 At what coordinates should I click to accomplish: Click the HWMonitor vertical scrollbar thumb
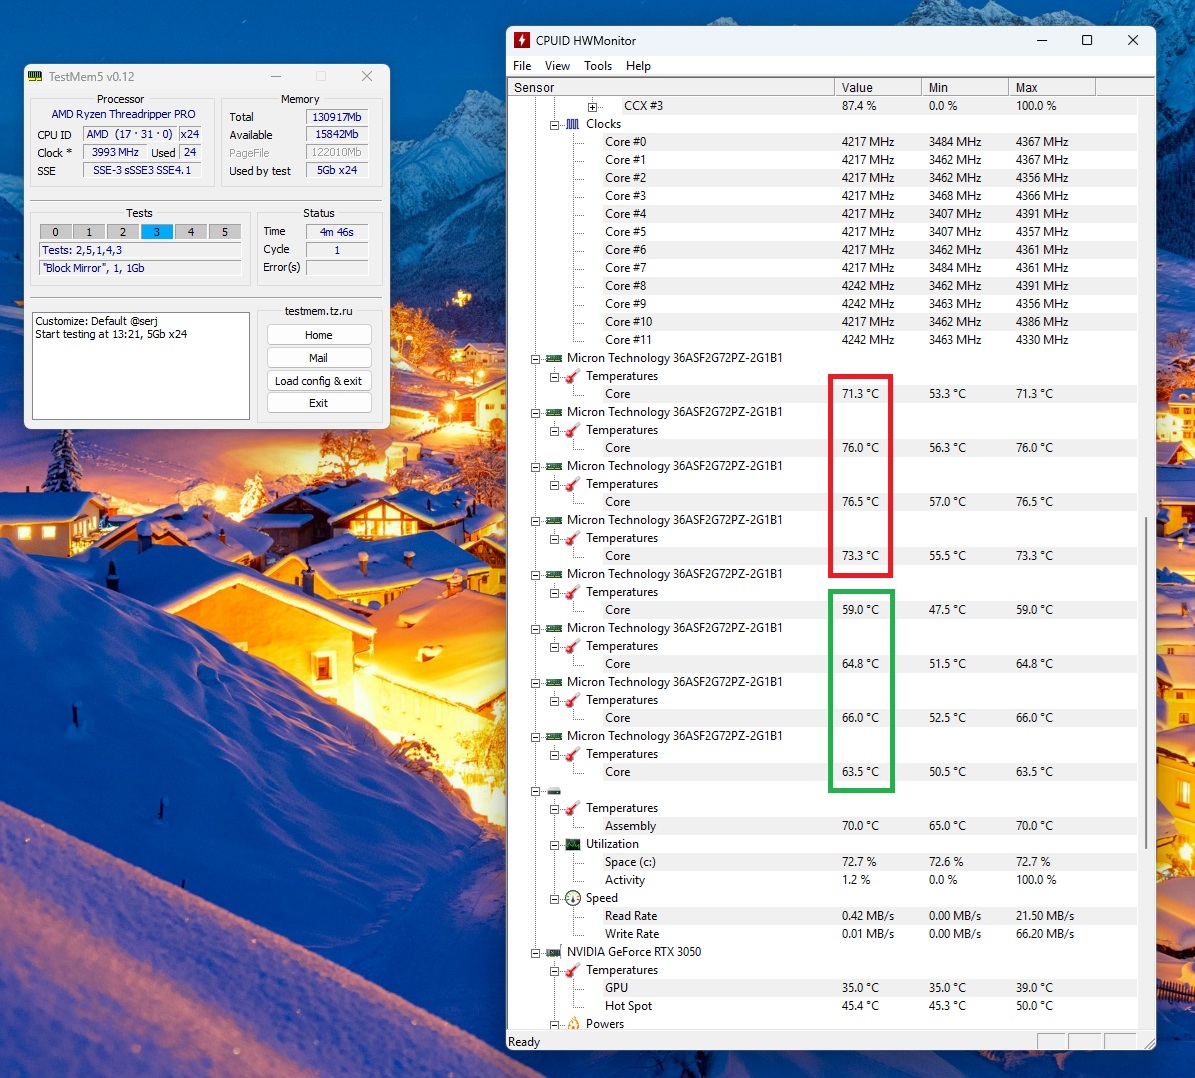click(x=1145, y=683)
